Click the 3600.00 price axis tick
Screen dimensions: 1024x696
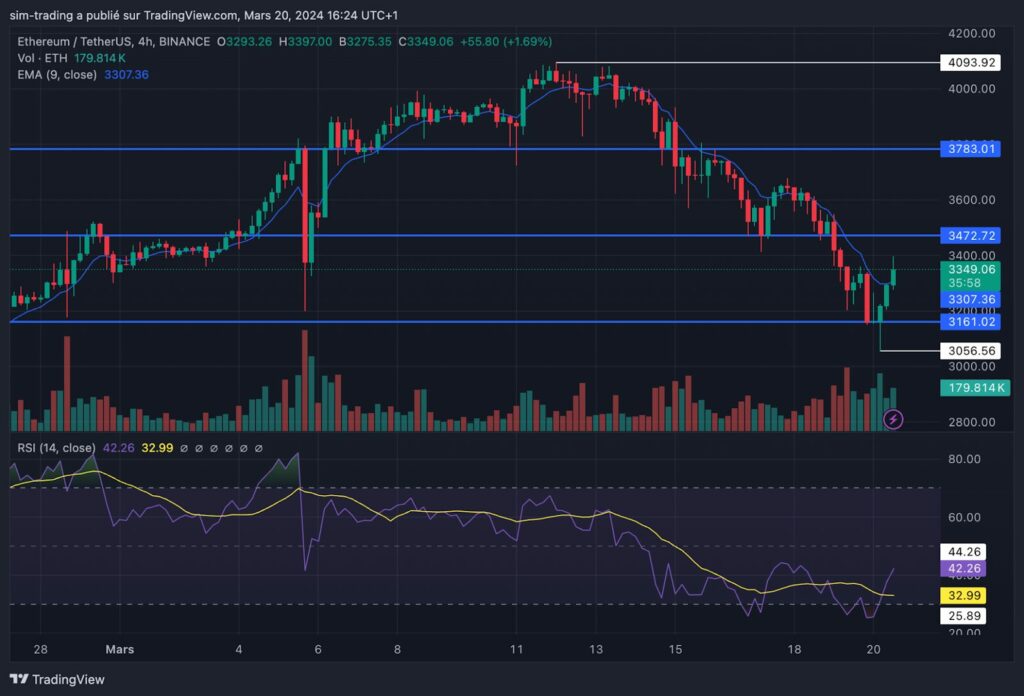972,200
